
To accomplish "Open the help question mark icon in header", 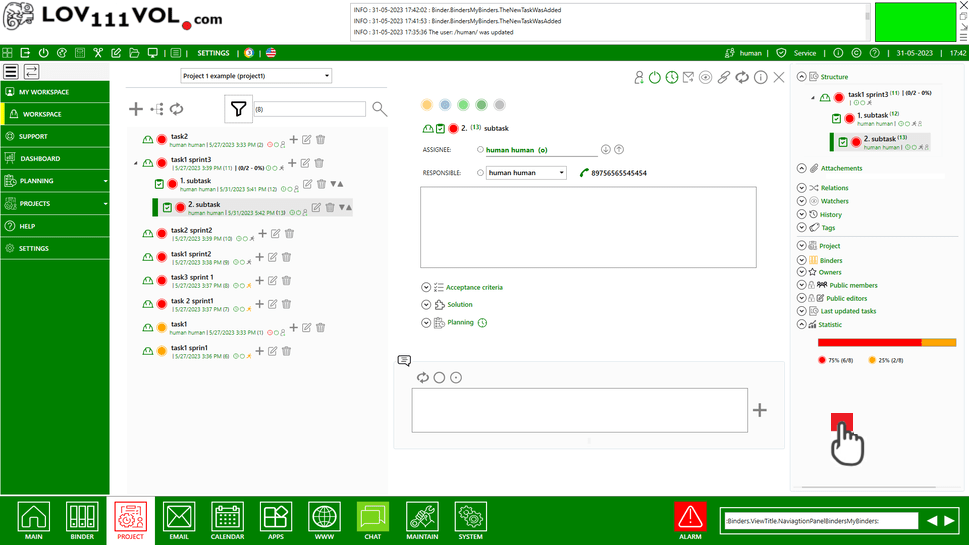I will [874, 53].
